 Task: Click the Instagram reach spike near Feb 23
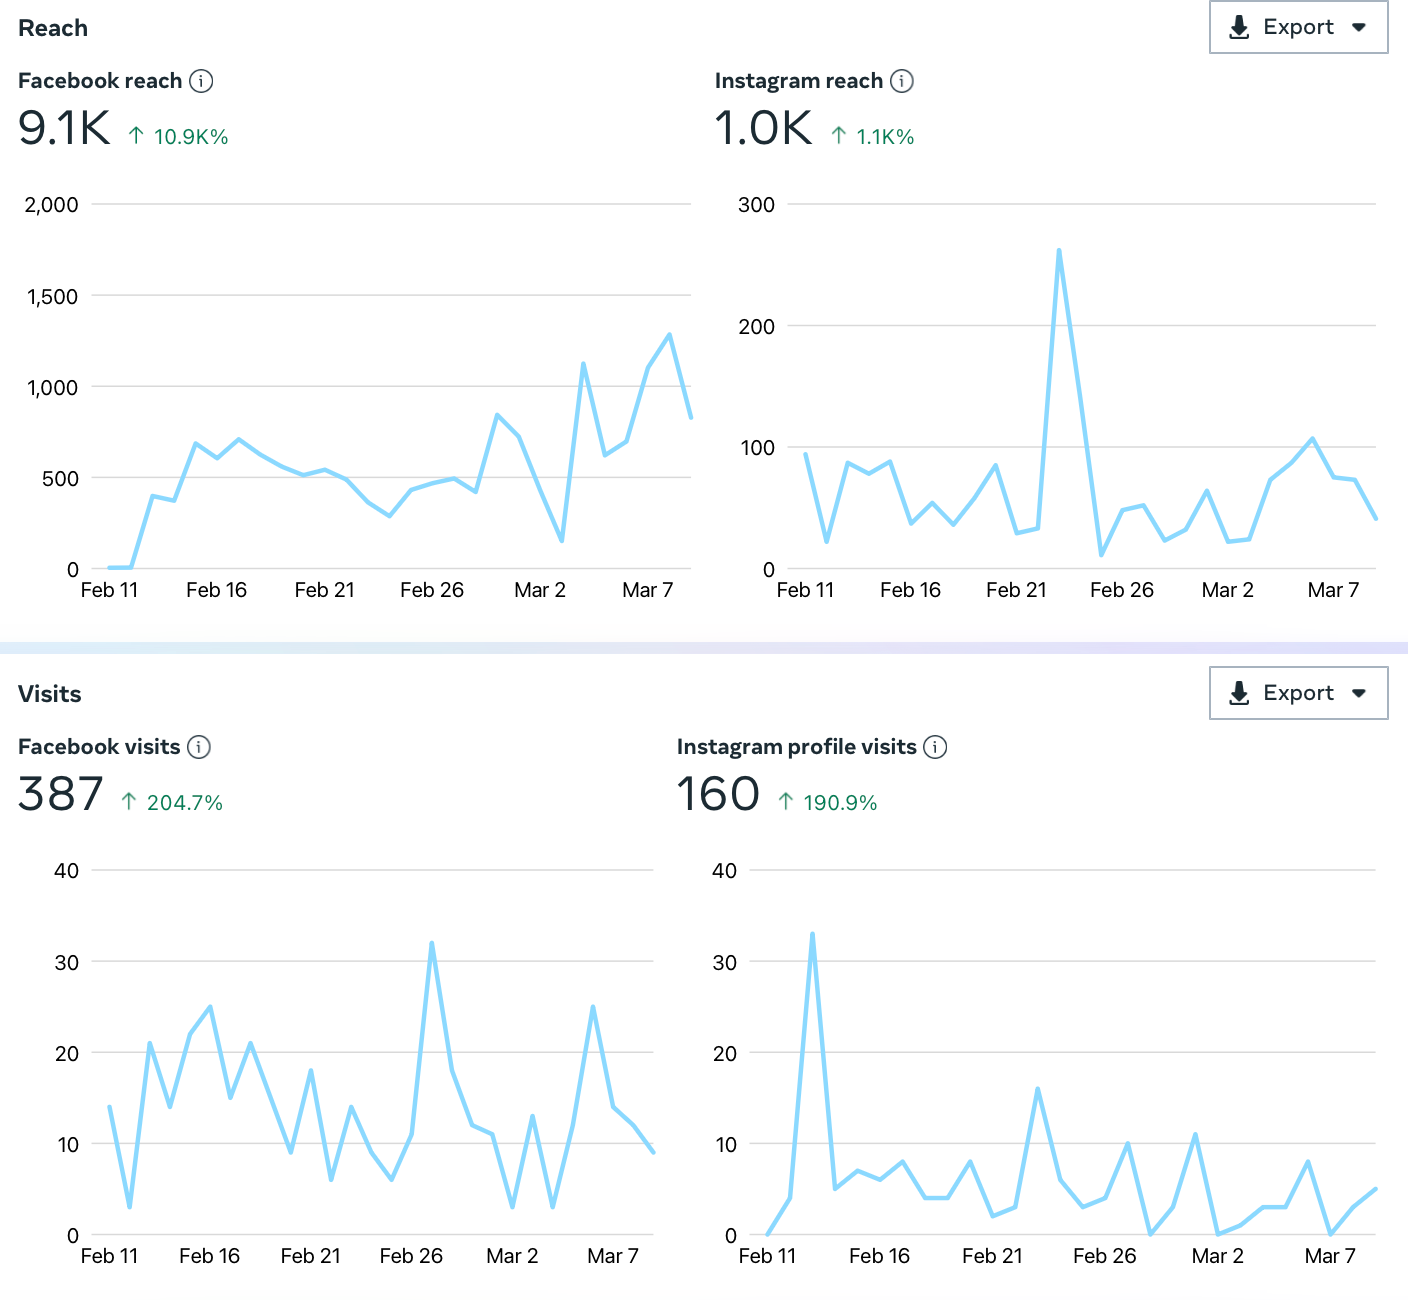(1059, 250)
